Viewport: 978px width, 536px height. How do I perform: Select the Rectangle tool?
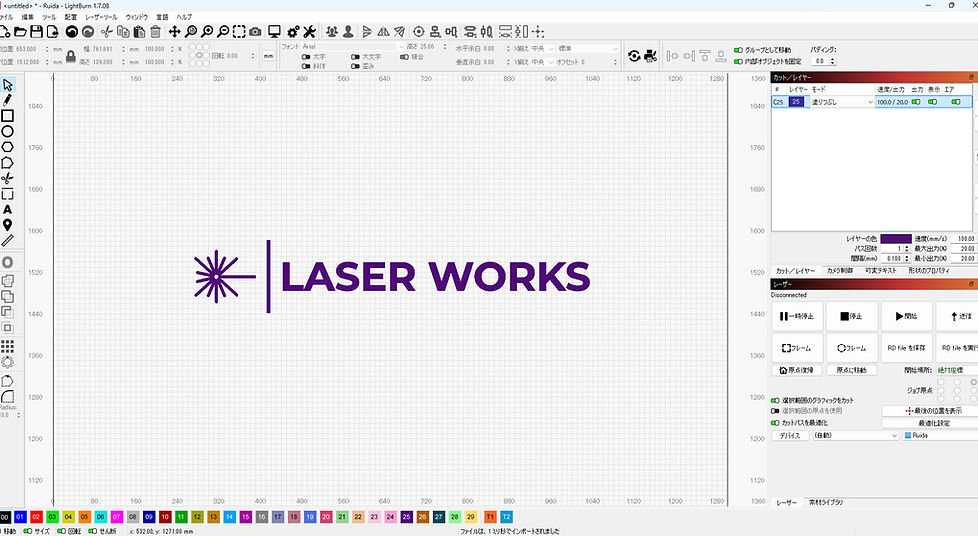click(x=7, y=115)
